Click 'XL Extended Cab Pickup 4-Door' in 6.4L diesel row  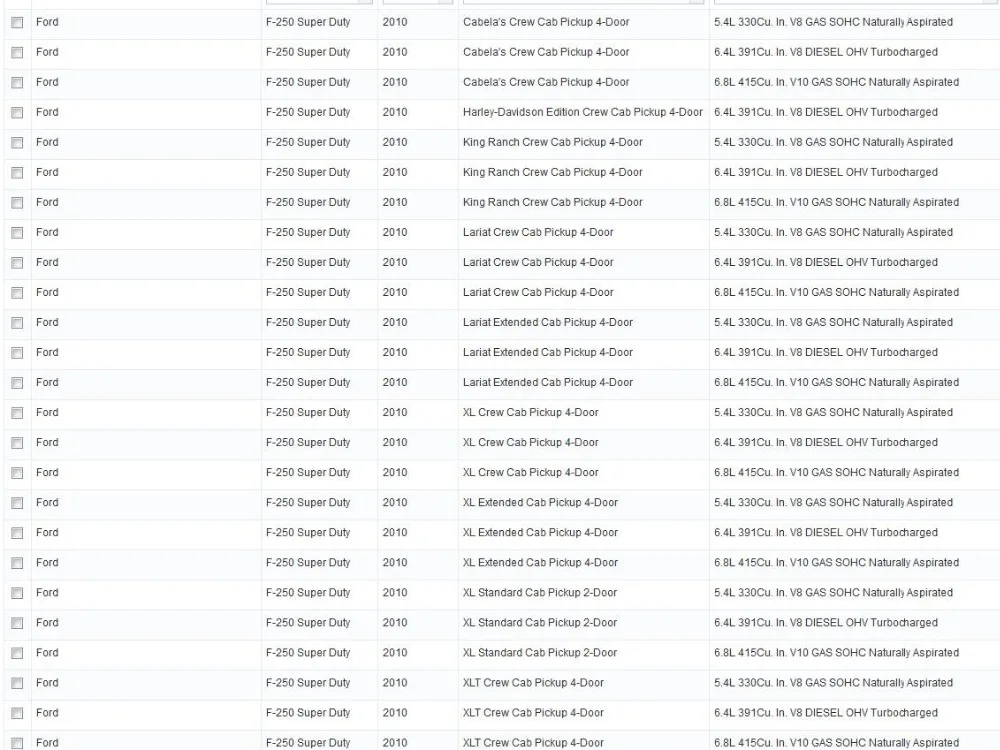(540, 533)
